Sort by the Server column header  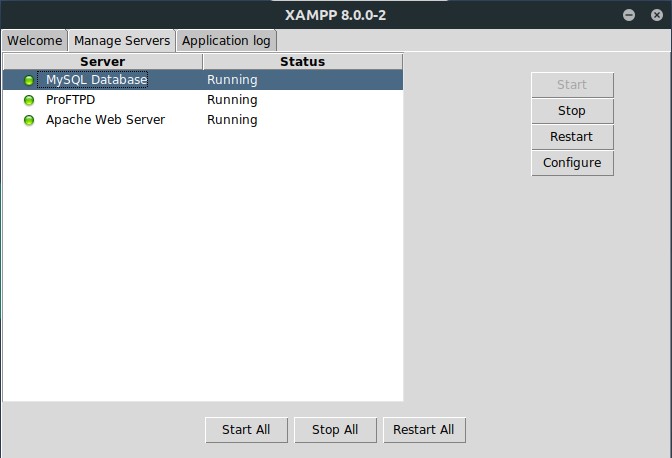(x=103, y=62)
